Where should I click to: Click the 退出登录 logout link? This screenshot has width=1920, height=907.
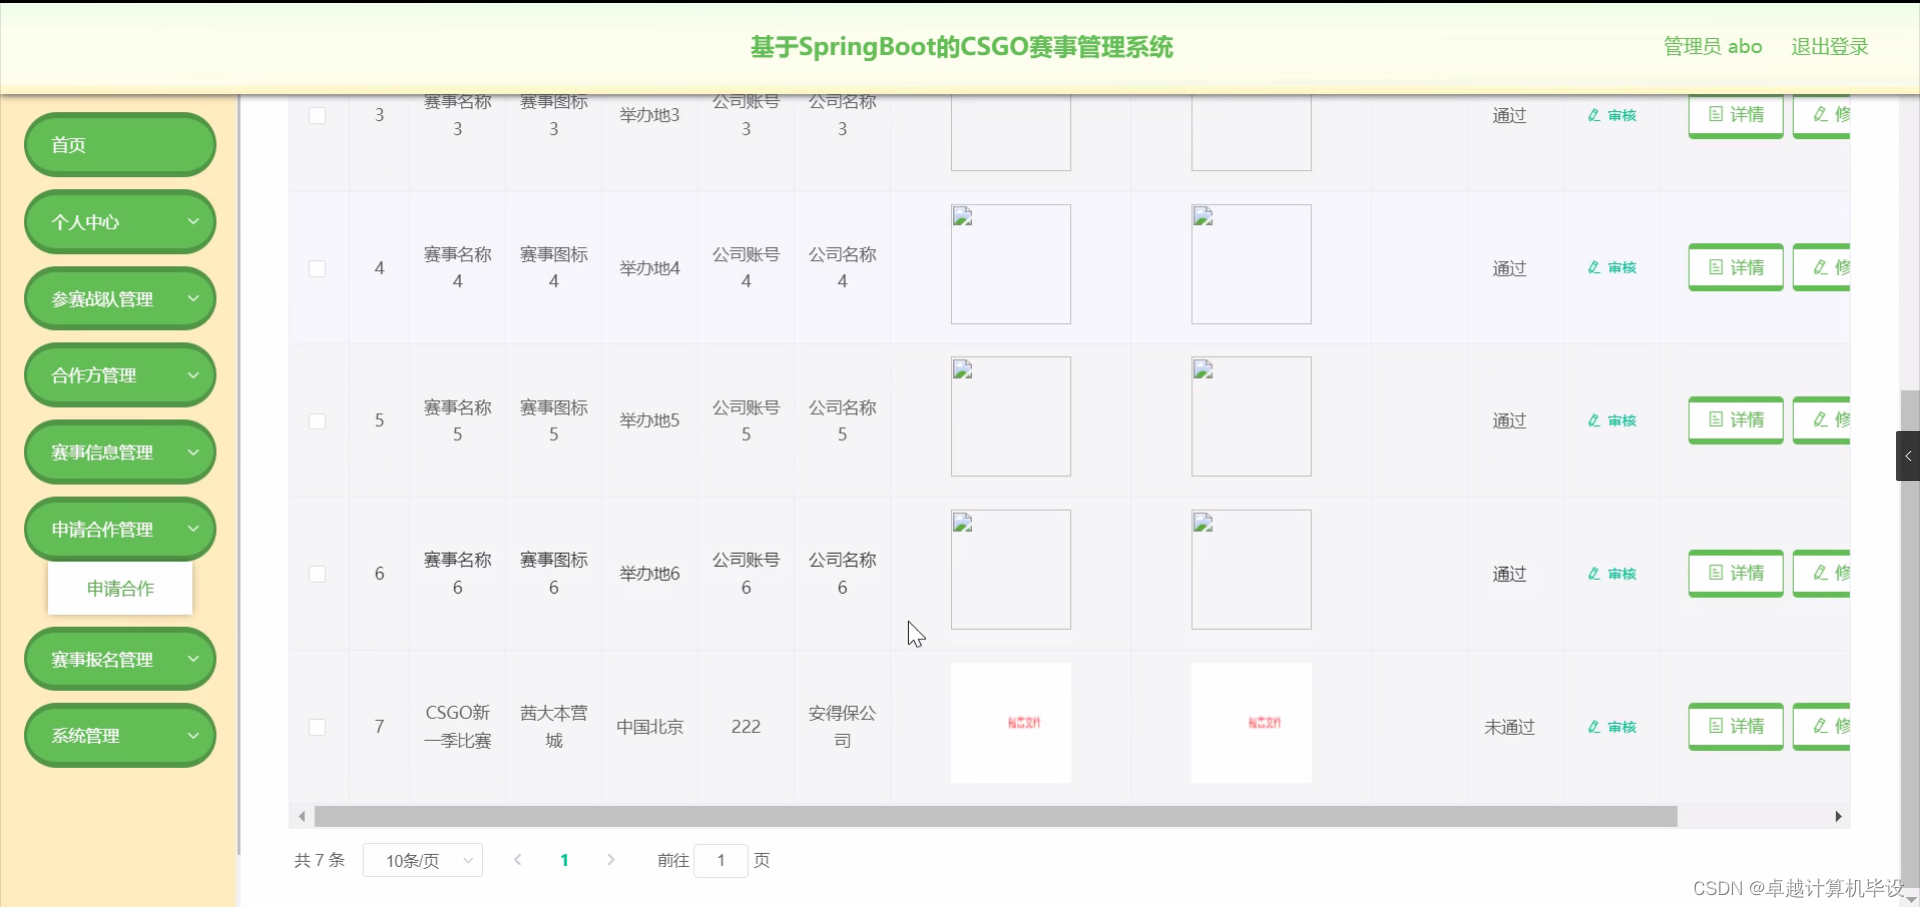(1830, 46)
